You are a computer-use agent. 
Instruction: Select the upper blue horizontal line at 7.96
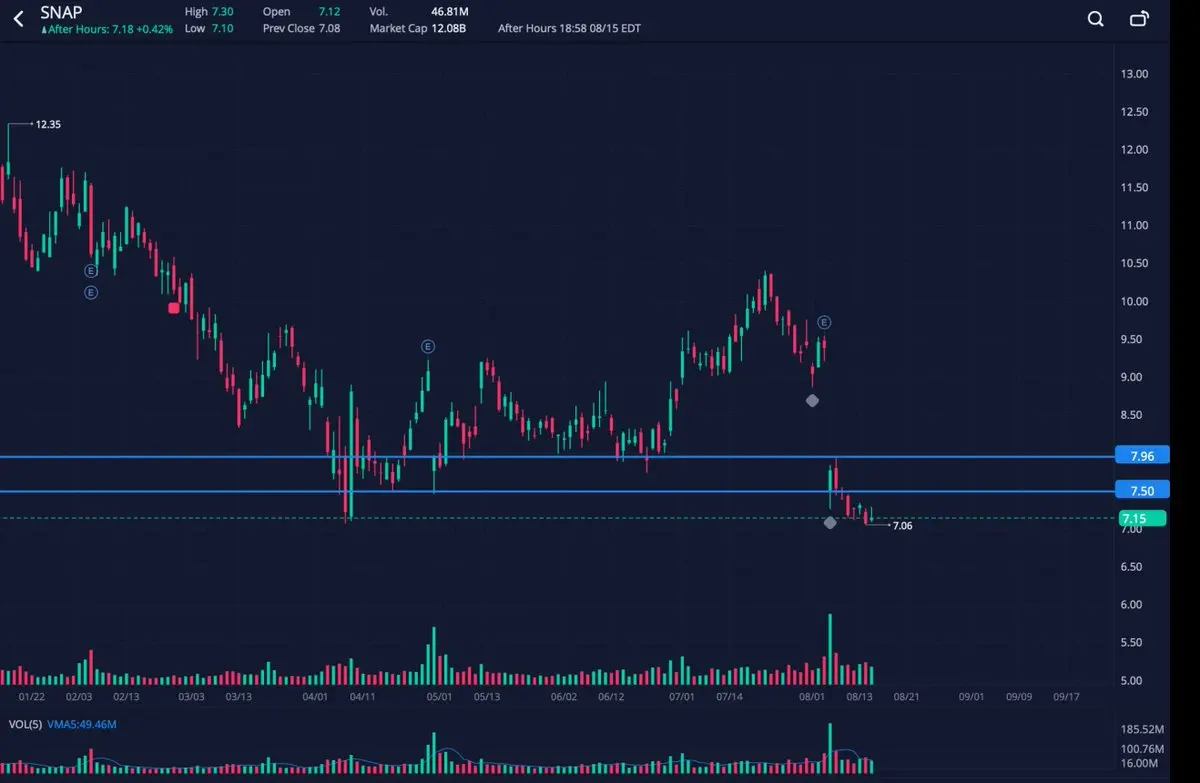click(x=557, y=457)
